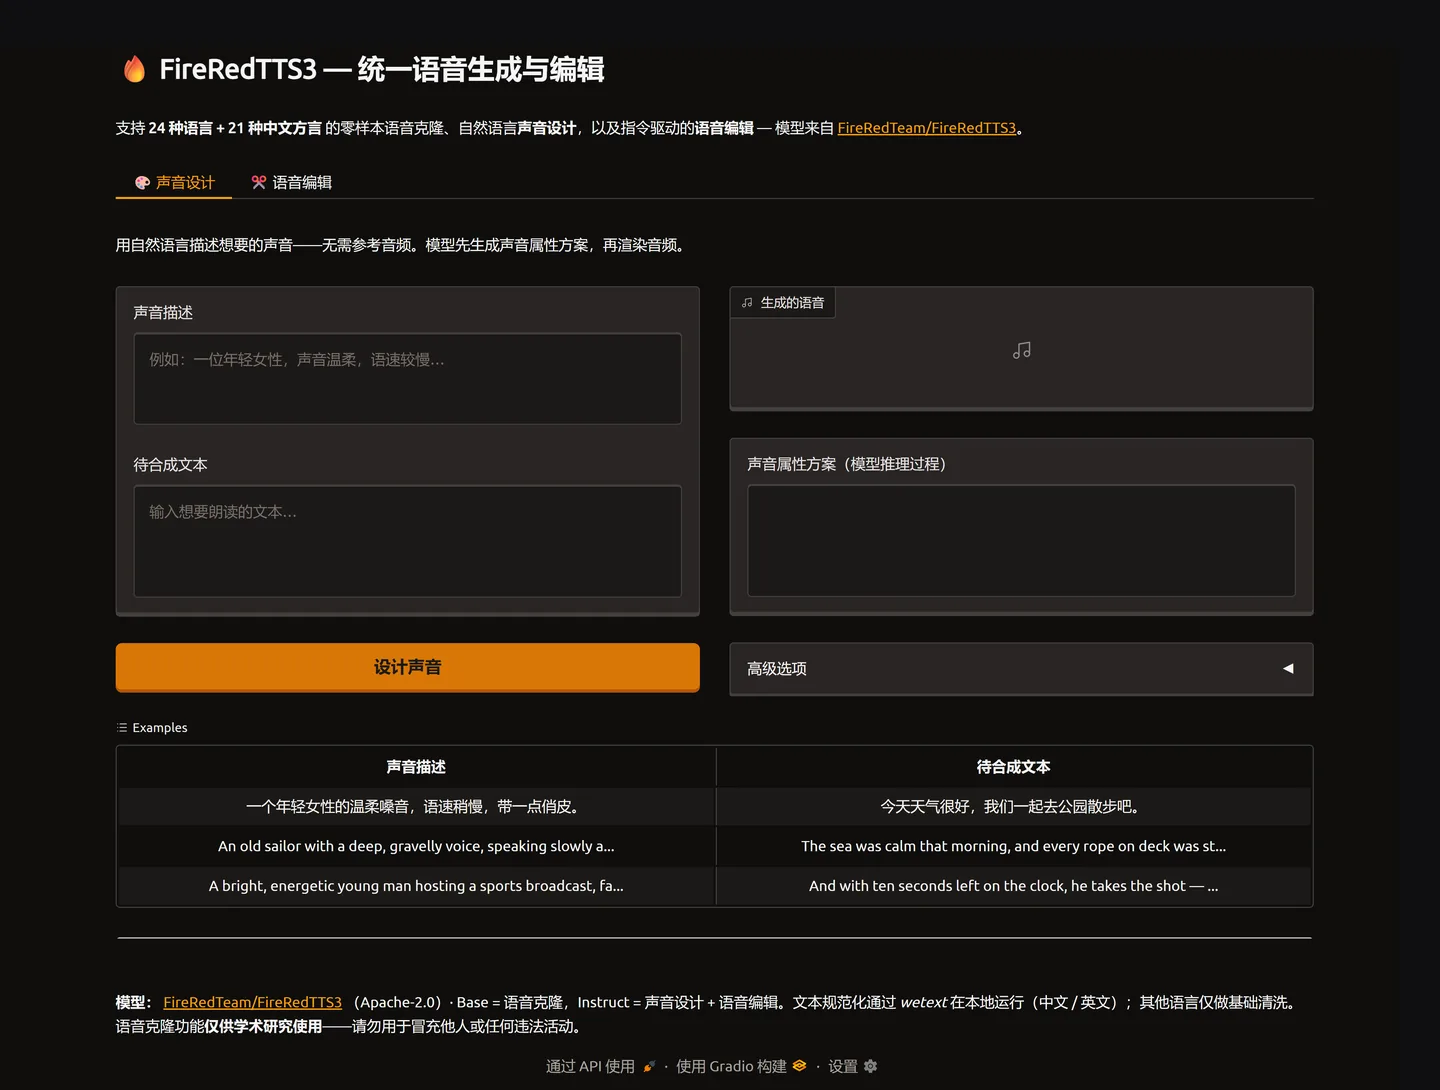Select the 'An old sailor with a deep' example

[x=416, y=846]
